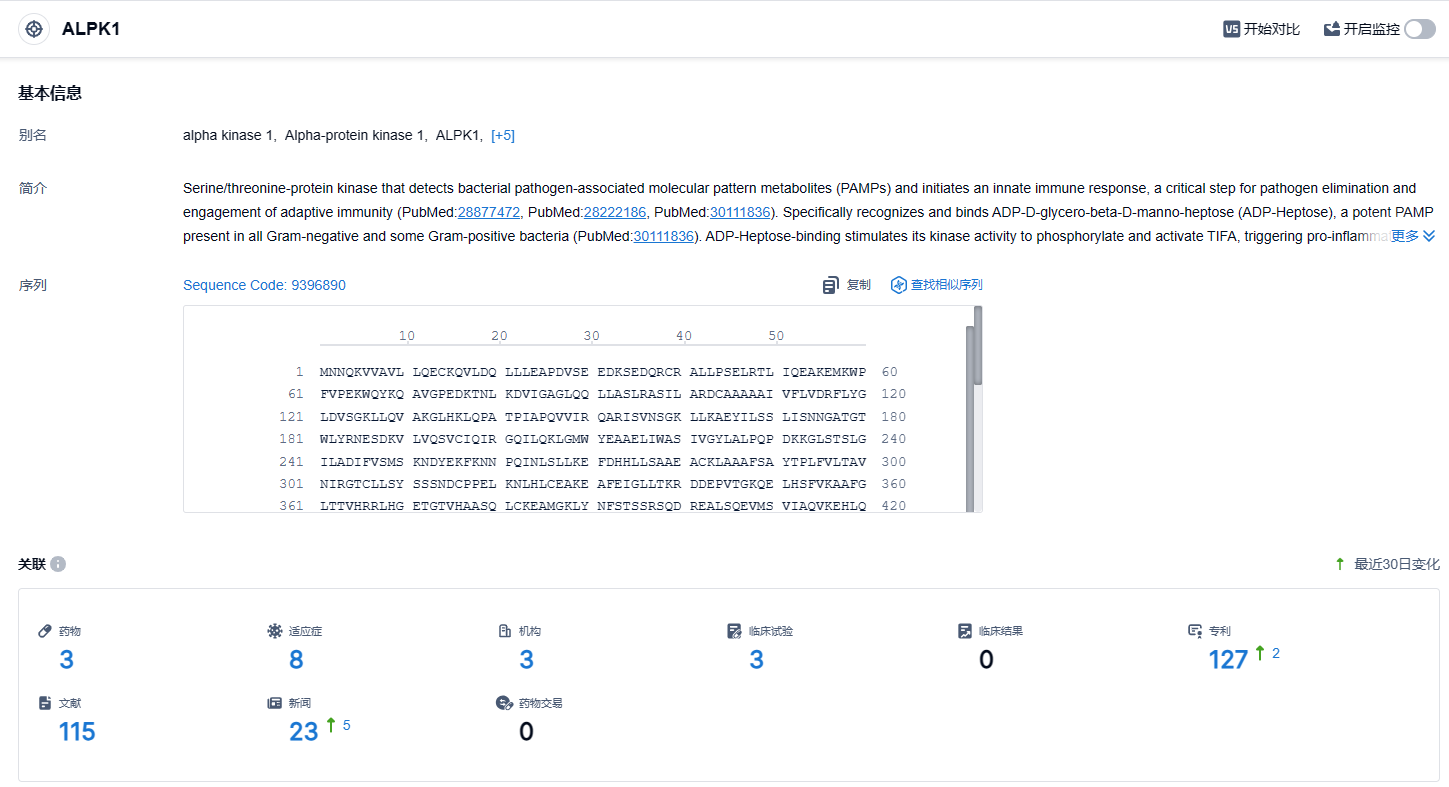View the 8 indications count

click(x=296, y=659)
